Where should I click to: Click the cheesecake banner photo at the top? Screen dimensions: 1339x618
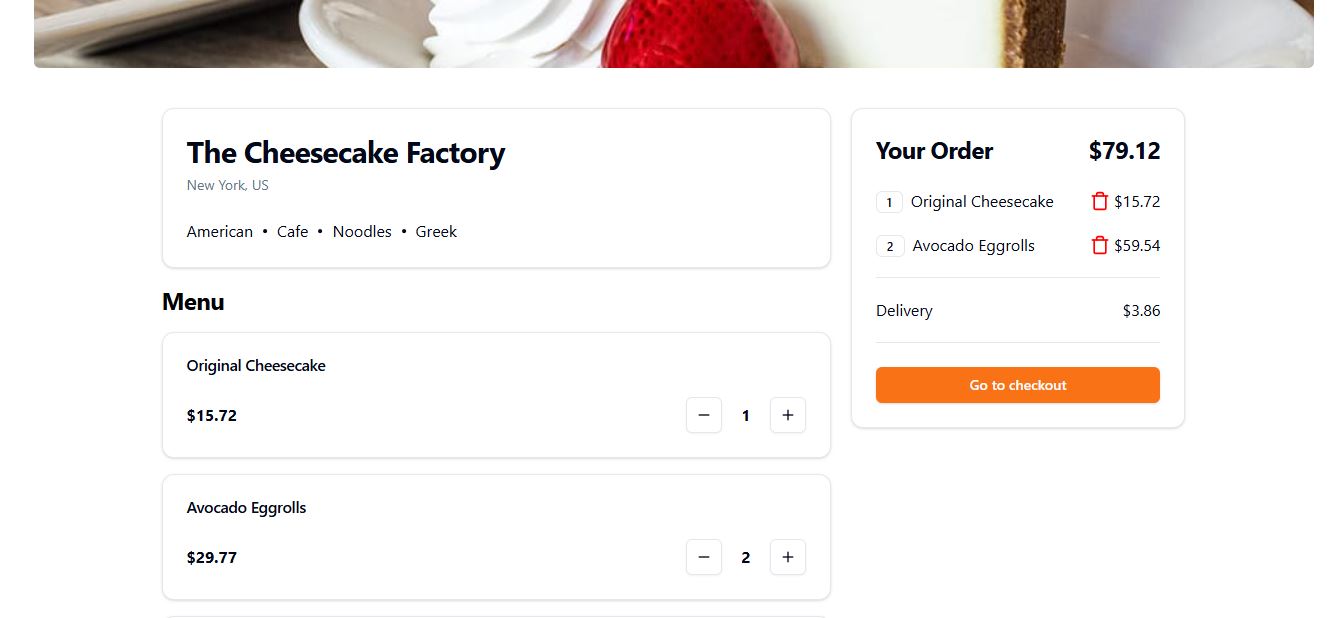pyautogui.click(x=674, y=34)
